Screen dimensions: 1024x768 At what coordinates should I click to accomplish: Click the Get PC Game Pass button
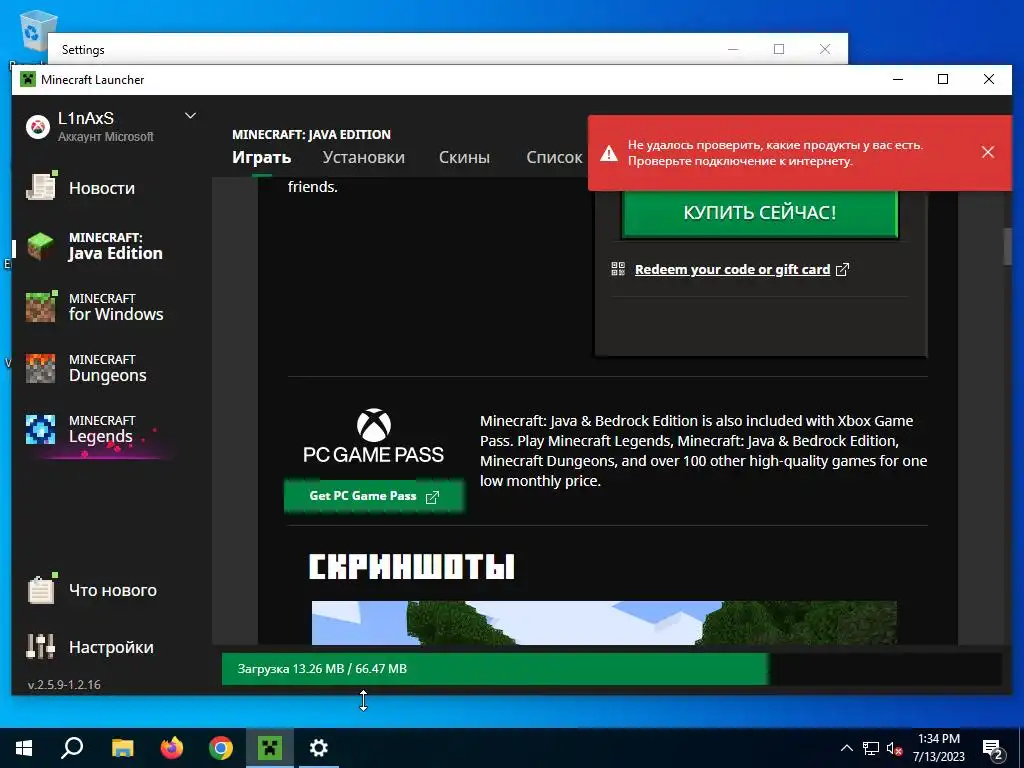click(x=374, y=496)
